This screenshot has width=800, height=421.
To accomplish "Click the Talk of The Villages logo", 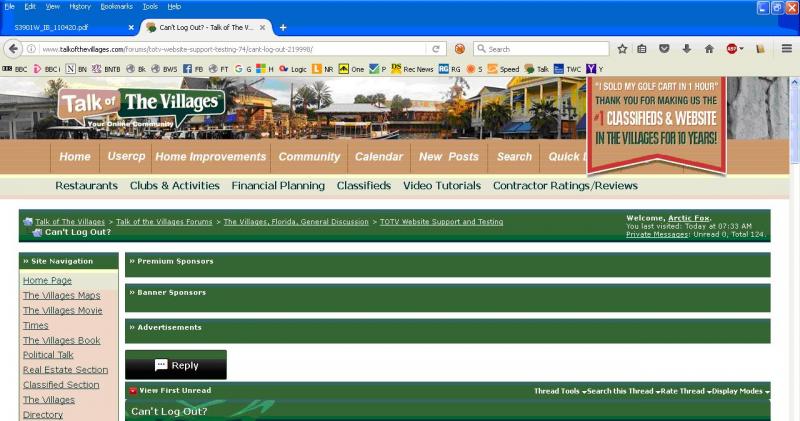I will [141, 108].
